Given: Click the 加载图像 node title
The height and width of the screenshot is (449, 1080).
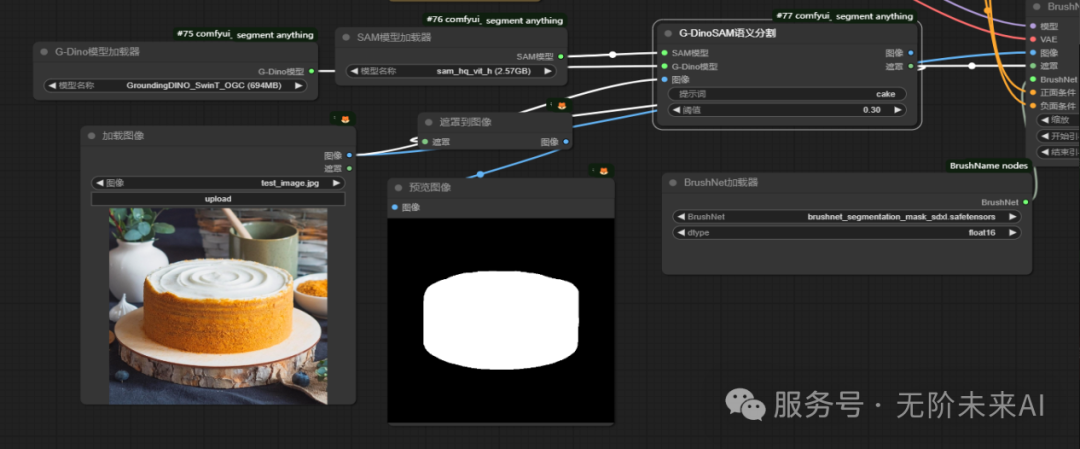Looking at the screenshot, I should [123, 136].
